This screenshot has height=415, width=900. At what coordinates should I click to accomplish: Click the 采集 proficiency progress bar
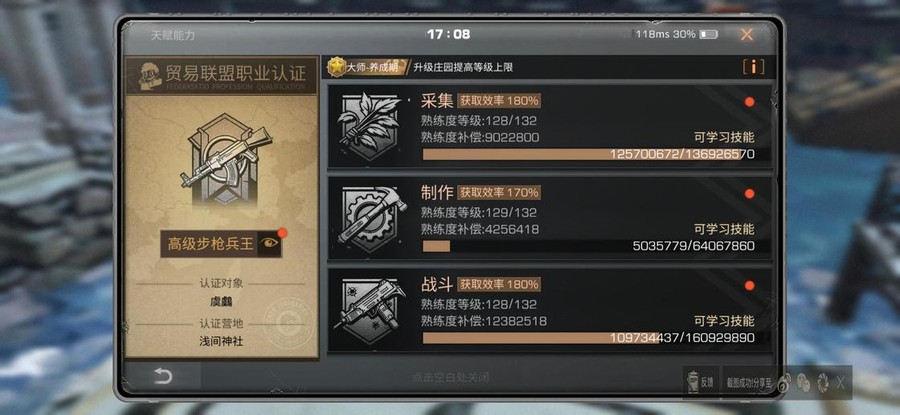pyautogui.click(x=589, y=154)
